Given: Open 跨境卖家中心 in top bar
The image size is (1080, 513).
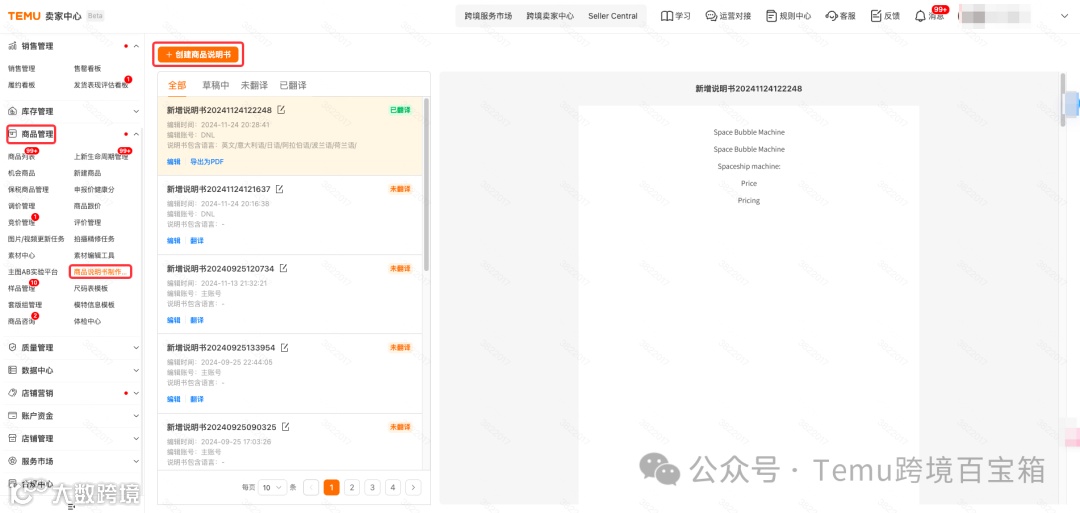Looking at the screenshot, I should tap(550, 16).
